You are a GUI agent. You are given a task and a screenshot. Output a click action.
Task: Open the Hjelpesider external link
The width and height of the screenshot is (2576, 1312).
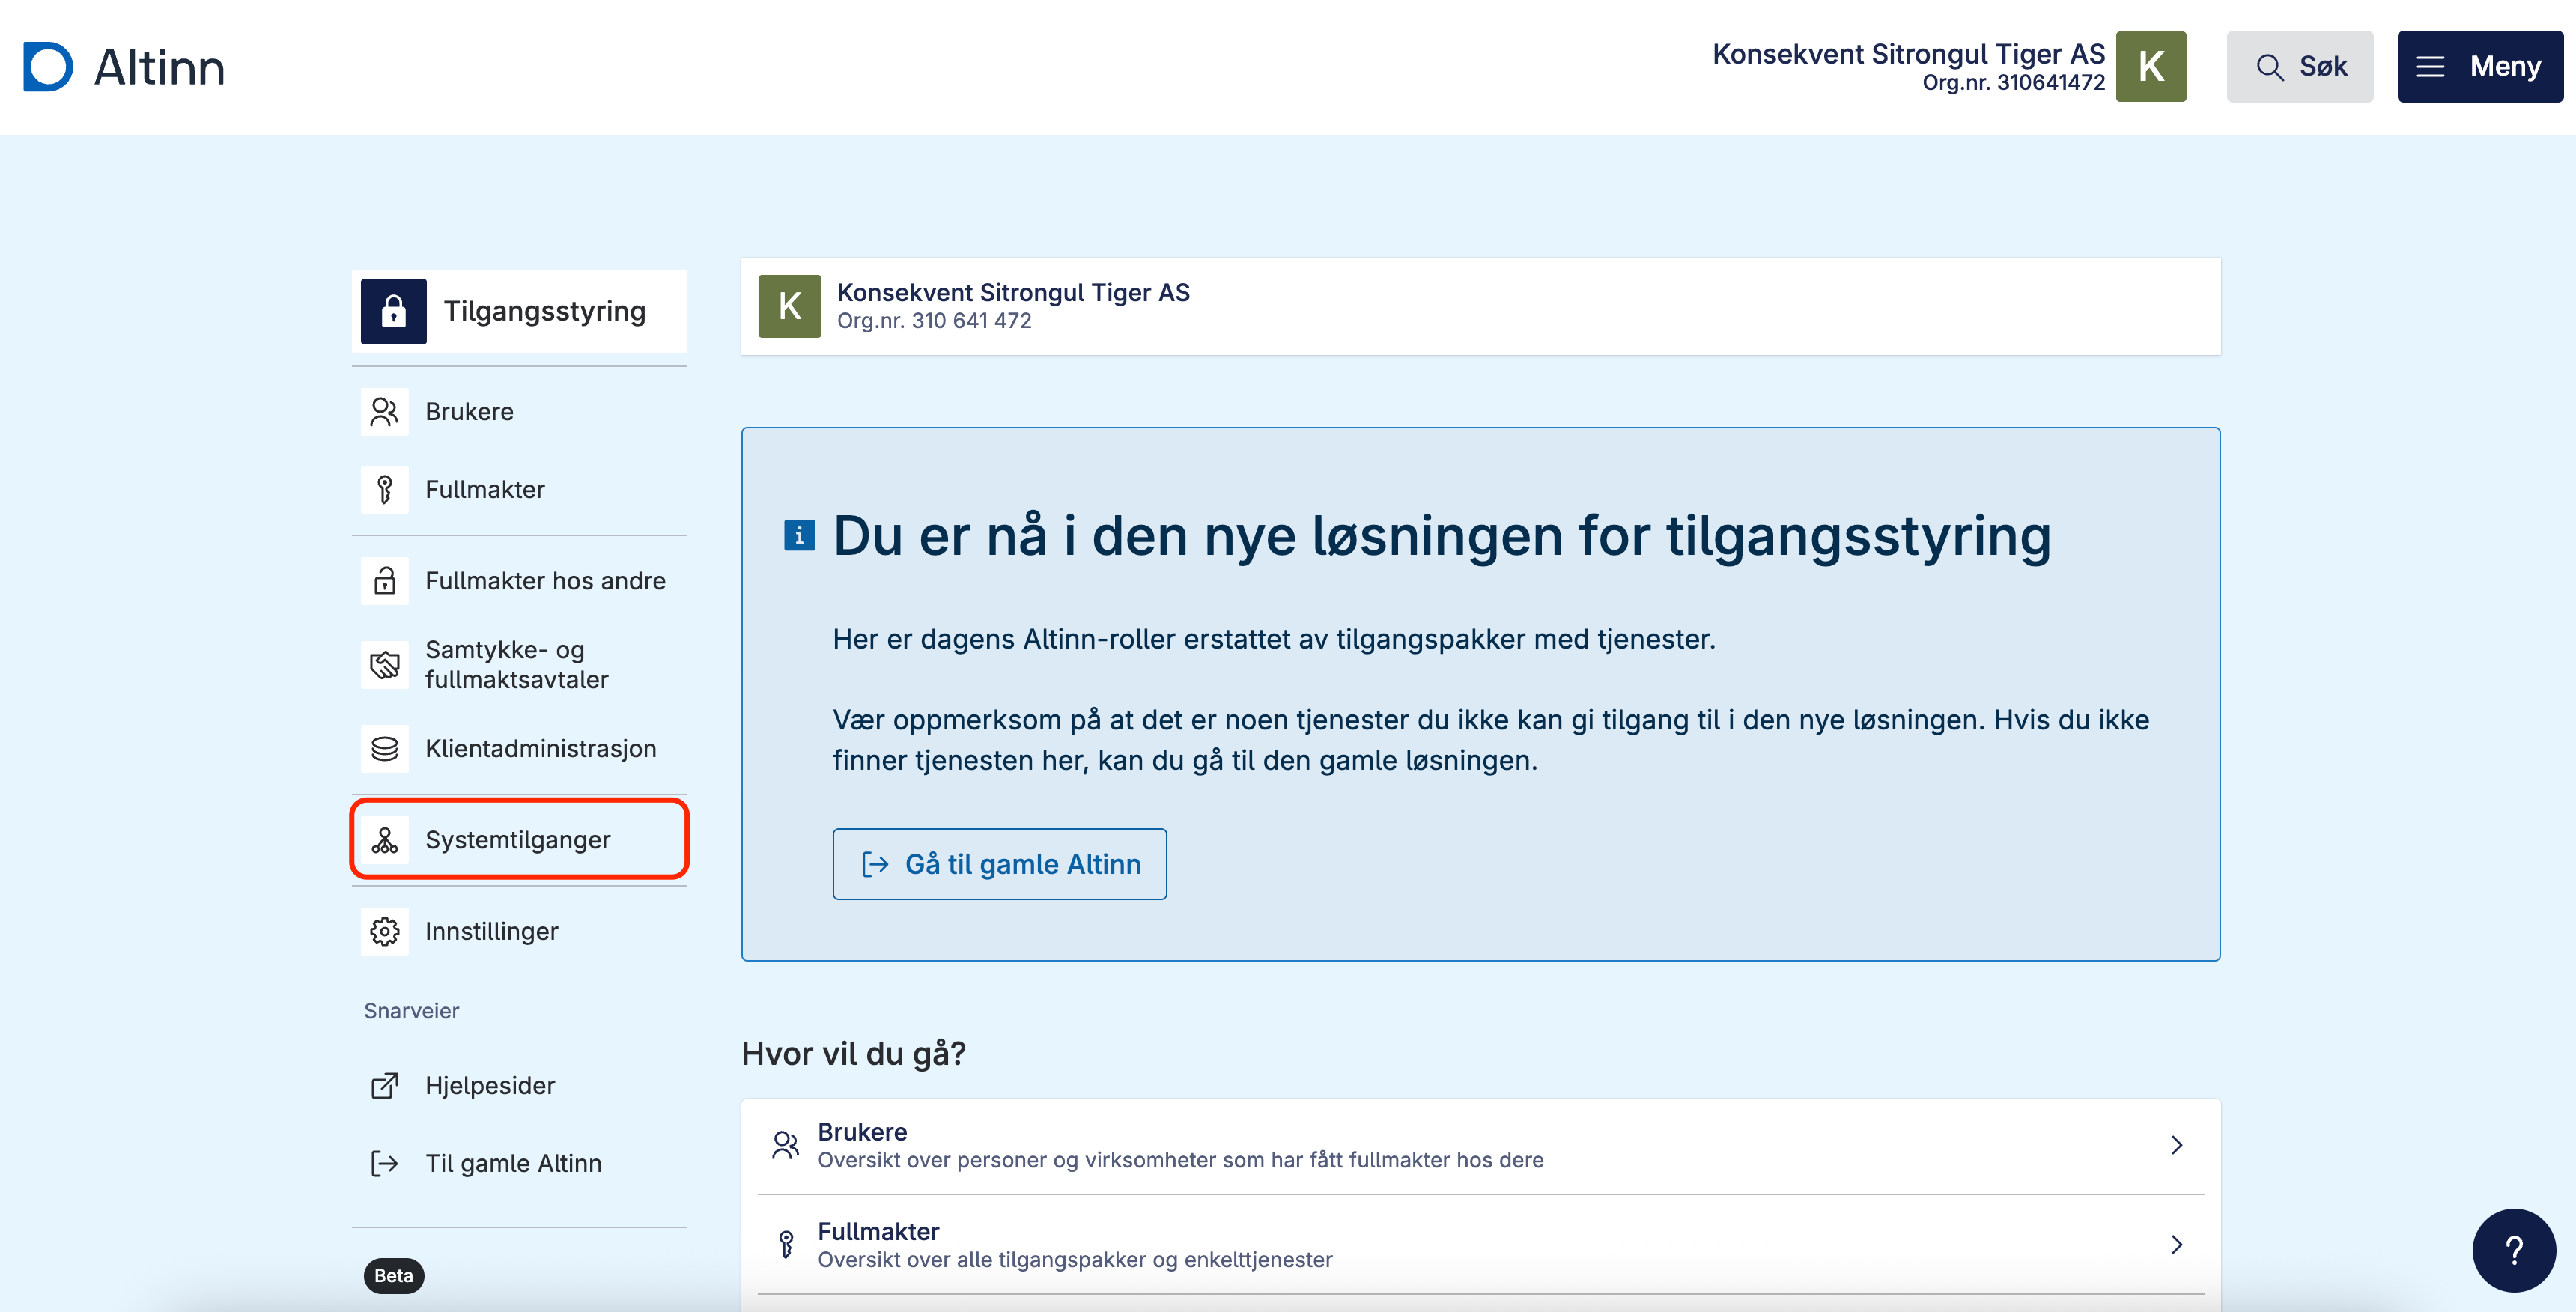point(489,1085)
